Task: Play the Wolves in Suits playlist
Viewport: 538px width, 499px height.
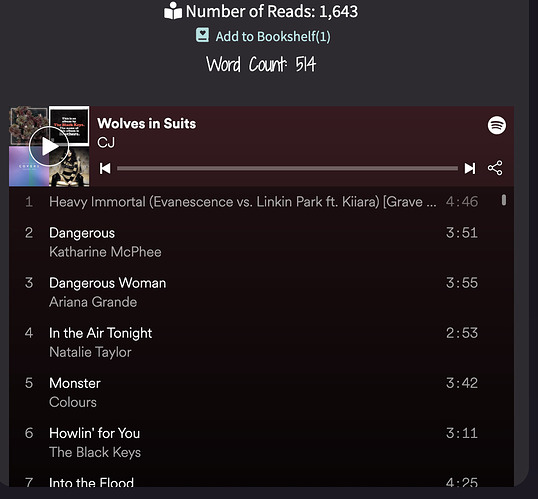Action: 49,146
